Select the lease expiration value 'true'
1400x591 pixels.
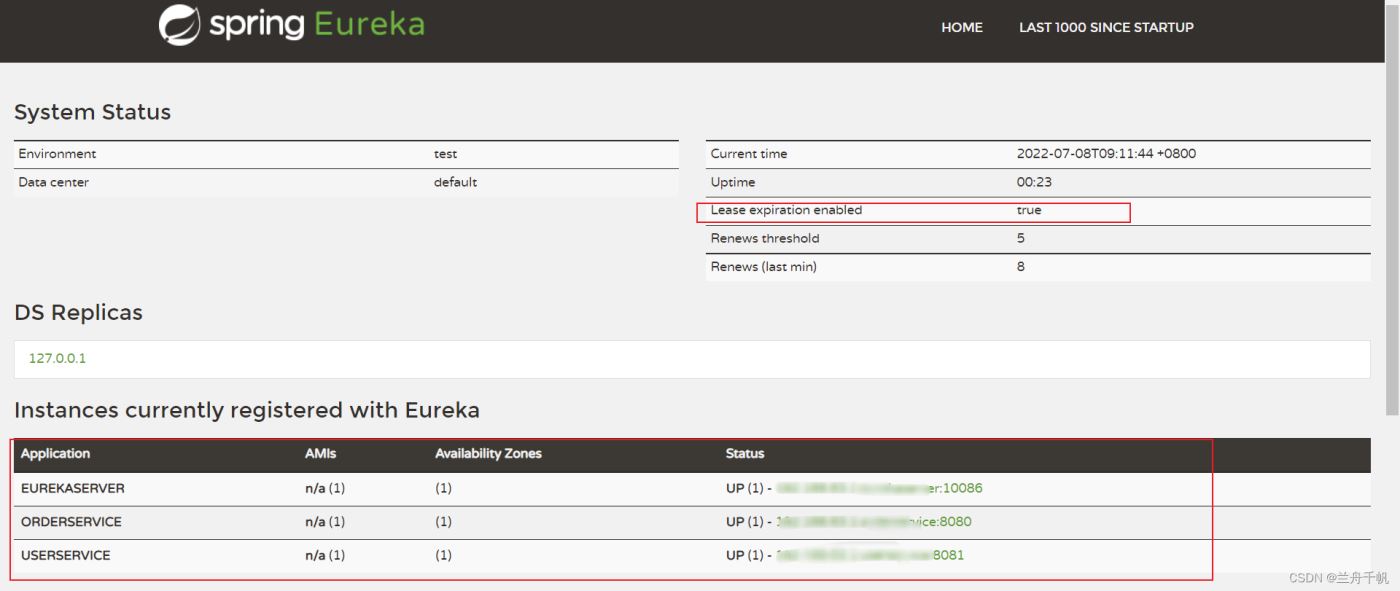pyautogui.click(x=1029, y=210)
